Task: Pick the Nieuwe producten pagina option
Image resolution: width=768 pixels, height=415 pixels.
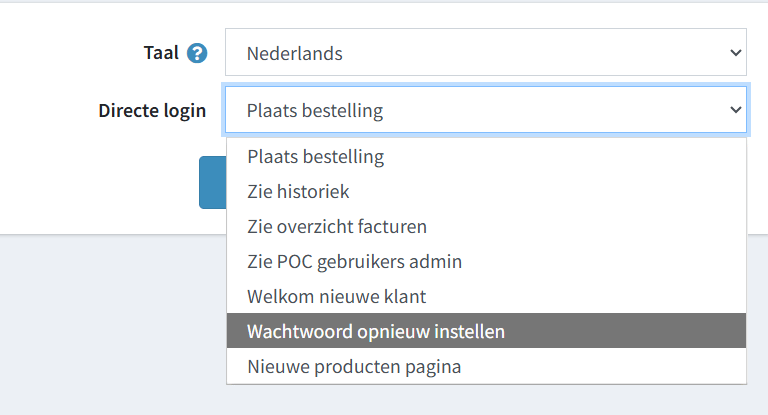Action: coord(354,366)
